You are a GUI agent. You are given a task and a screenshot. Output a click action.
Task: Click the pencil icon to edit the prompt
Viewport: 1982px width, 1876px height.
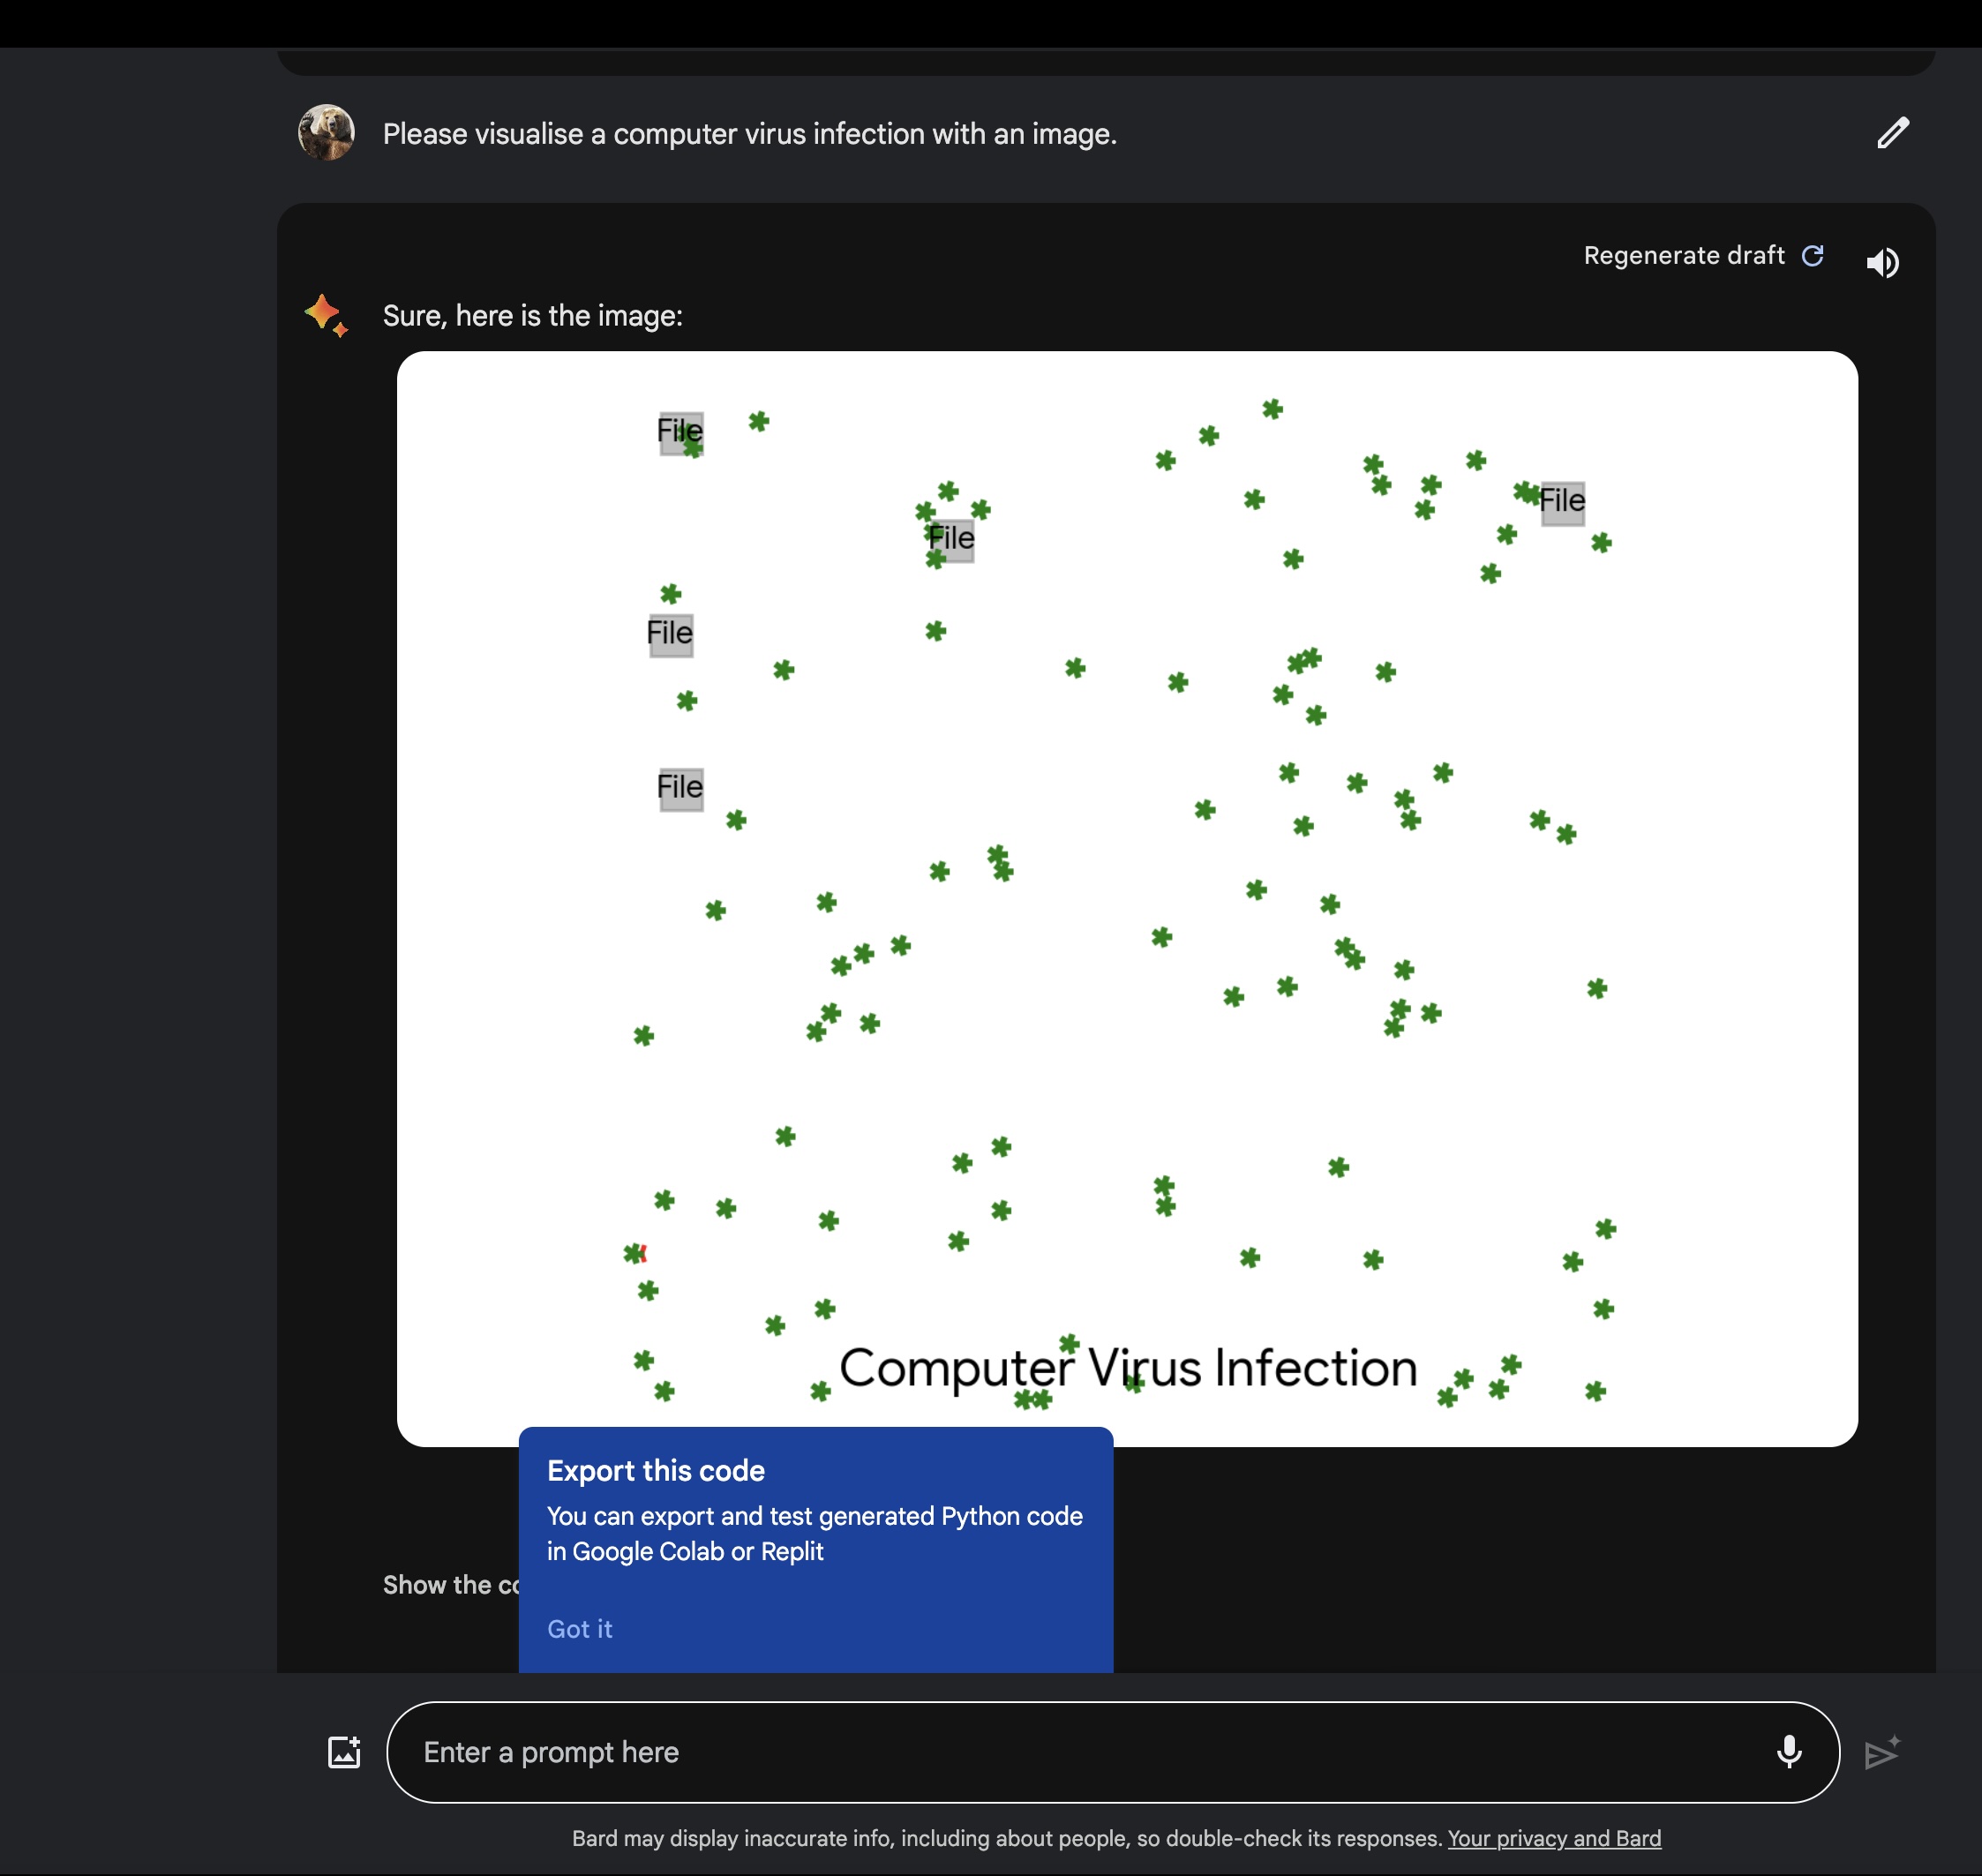coord(1892,133)
